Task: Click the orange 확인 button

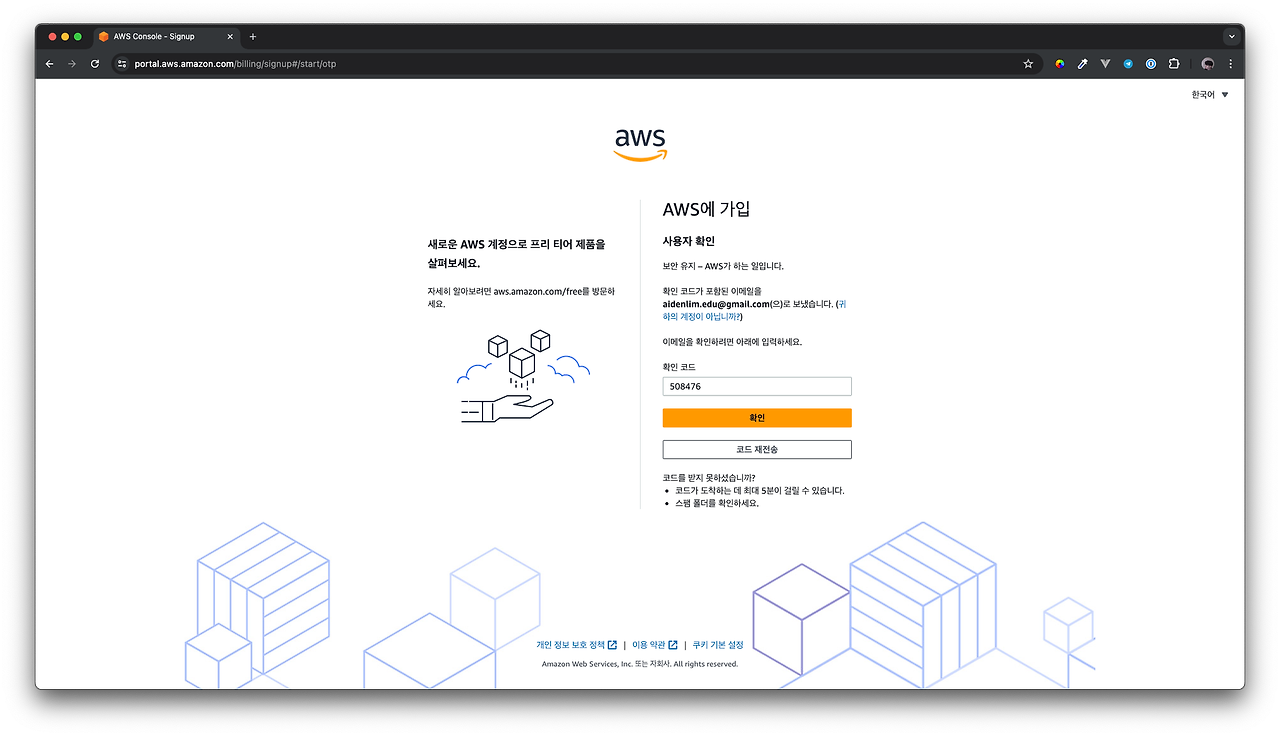Action: (757, 418)
